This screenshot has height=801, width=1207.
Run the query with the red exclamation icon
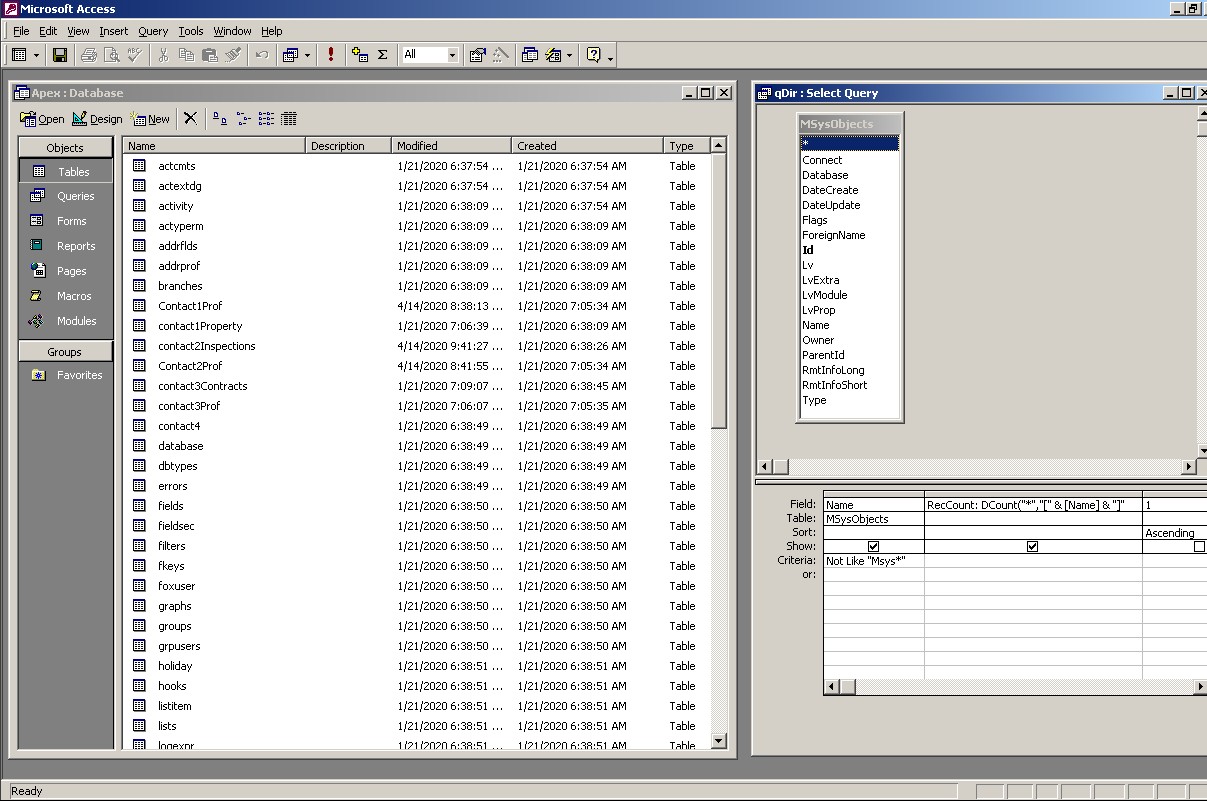click(x=331, y=55)
